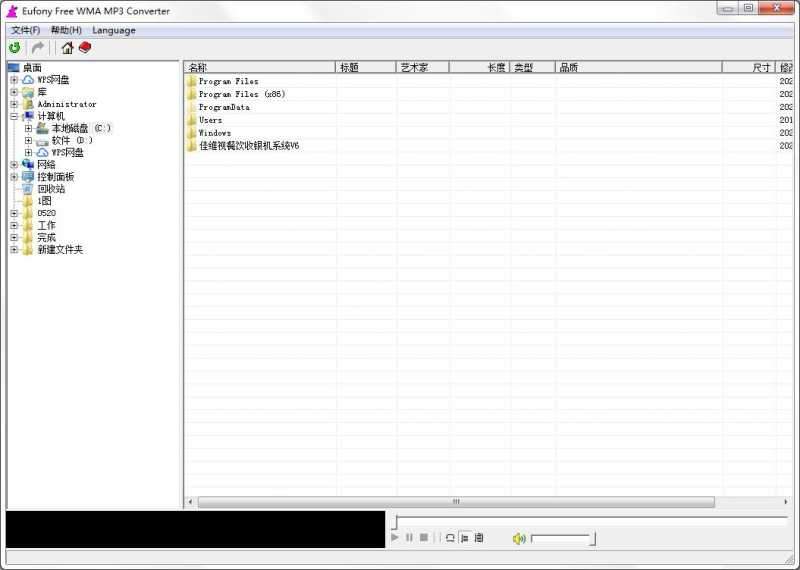Pause playback with the pause button
800x570 pixels.
pos(409,537)
